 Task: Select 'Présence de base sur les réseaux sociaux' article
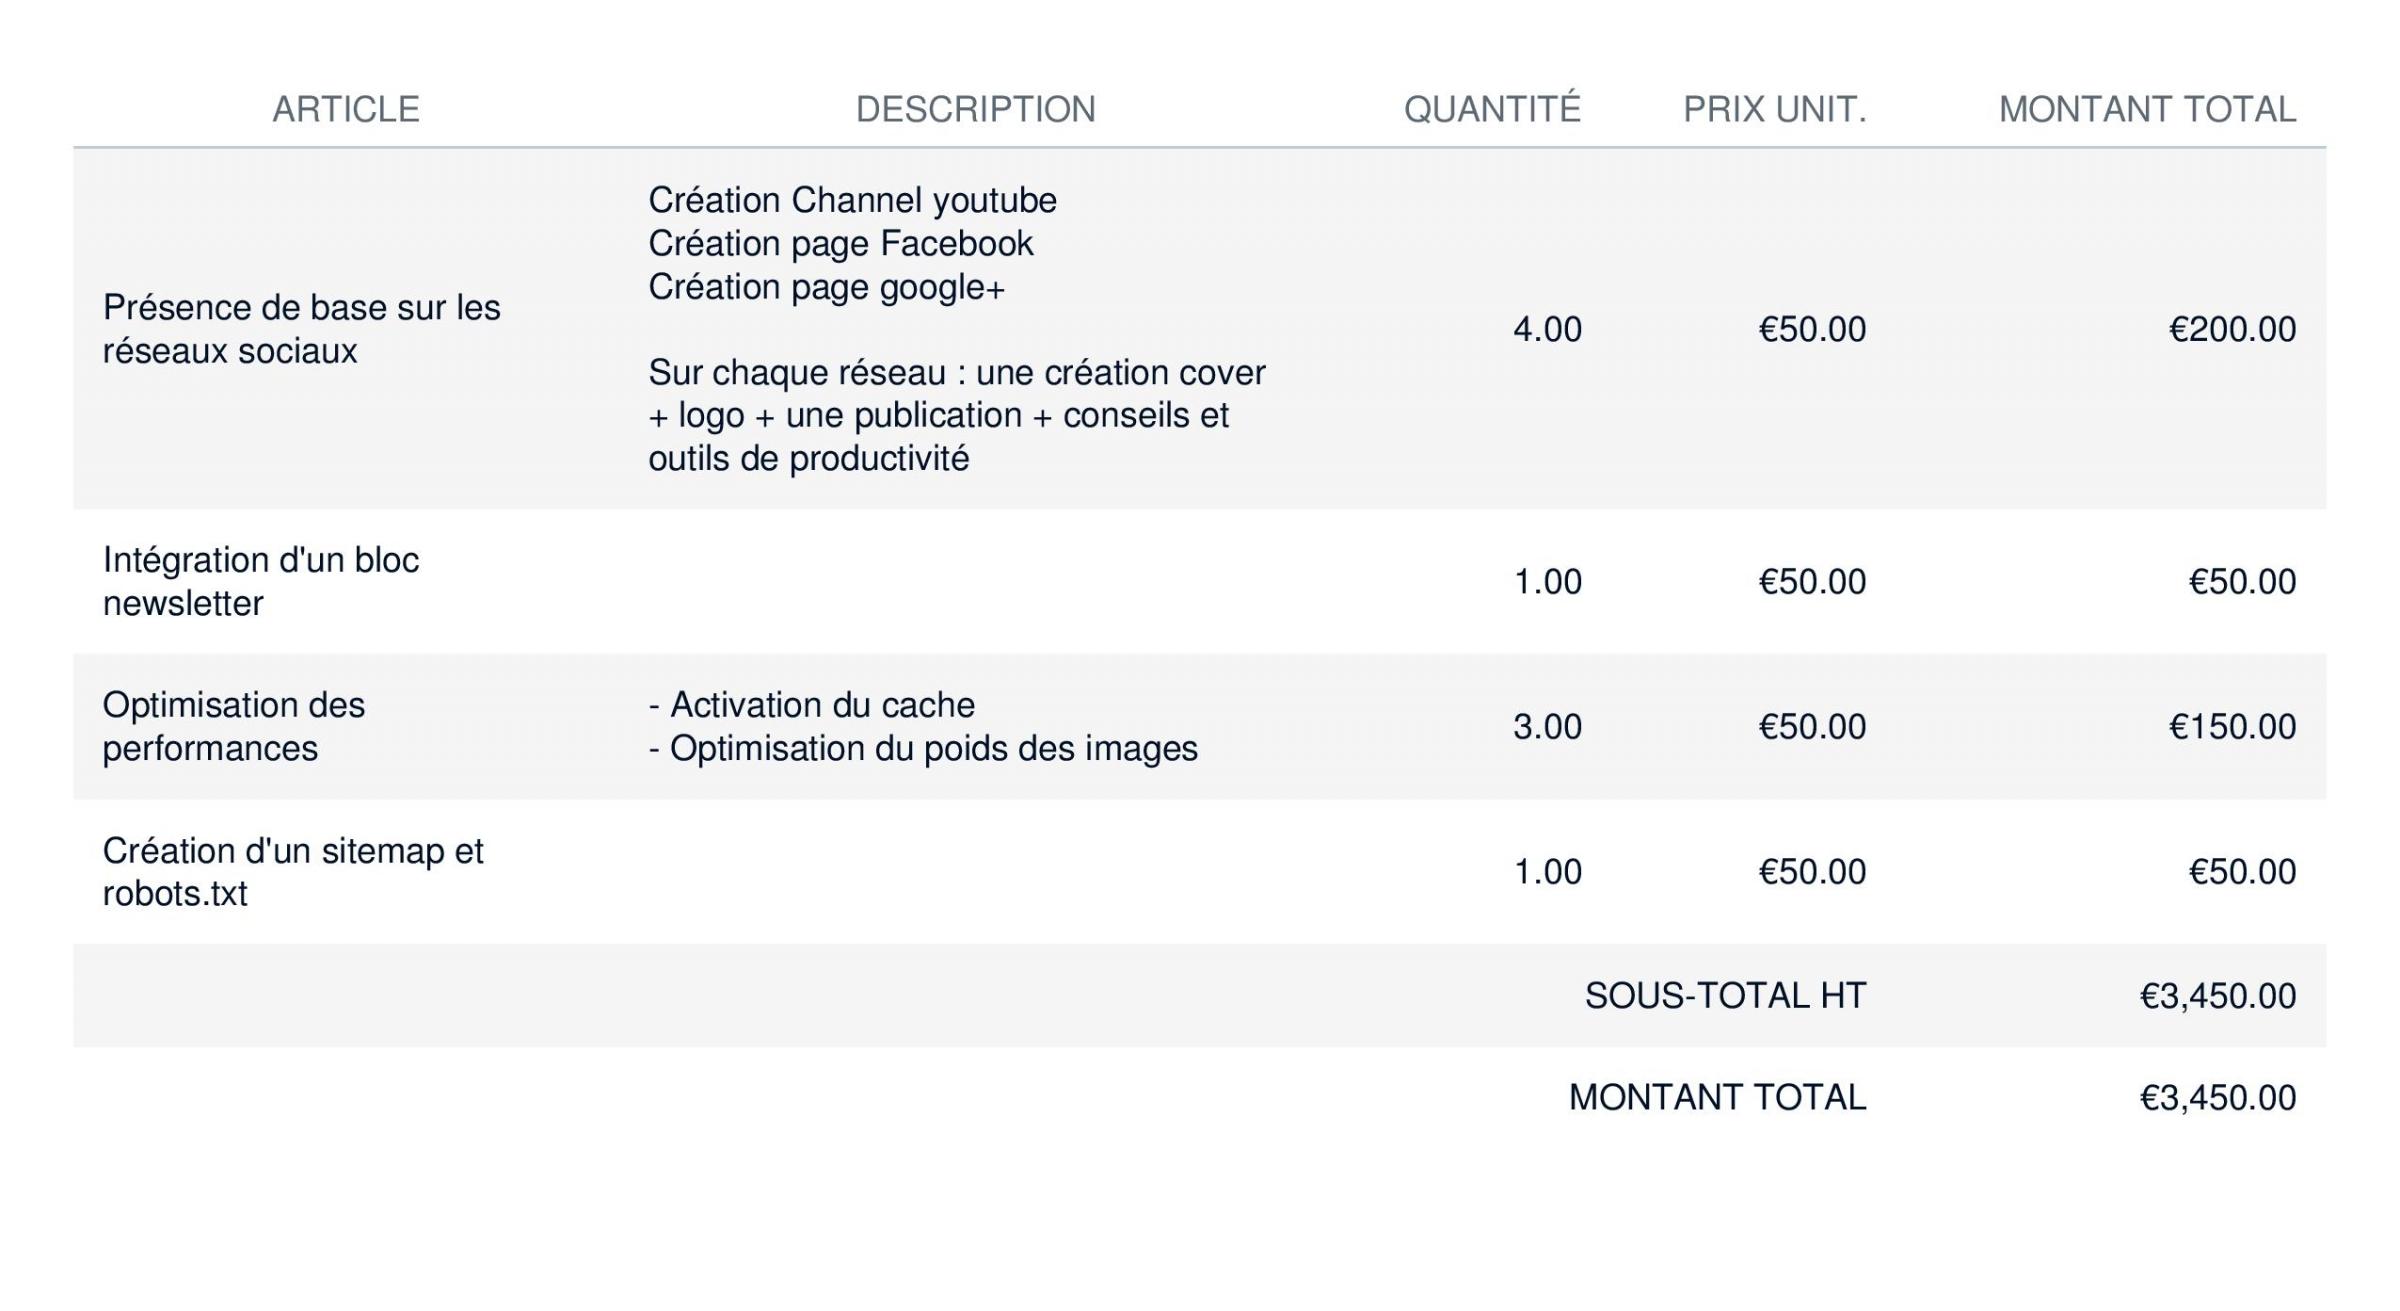(302, 329)
